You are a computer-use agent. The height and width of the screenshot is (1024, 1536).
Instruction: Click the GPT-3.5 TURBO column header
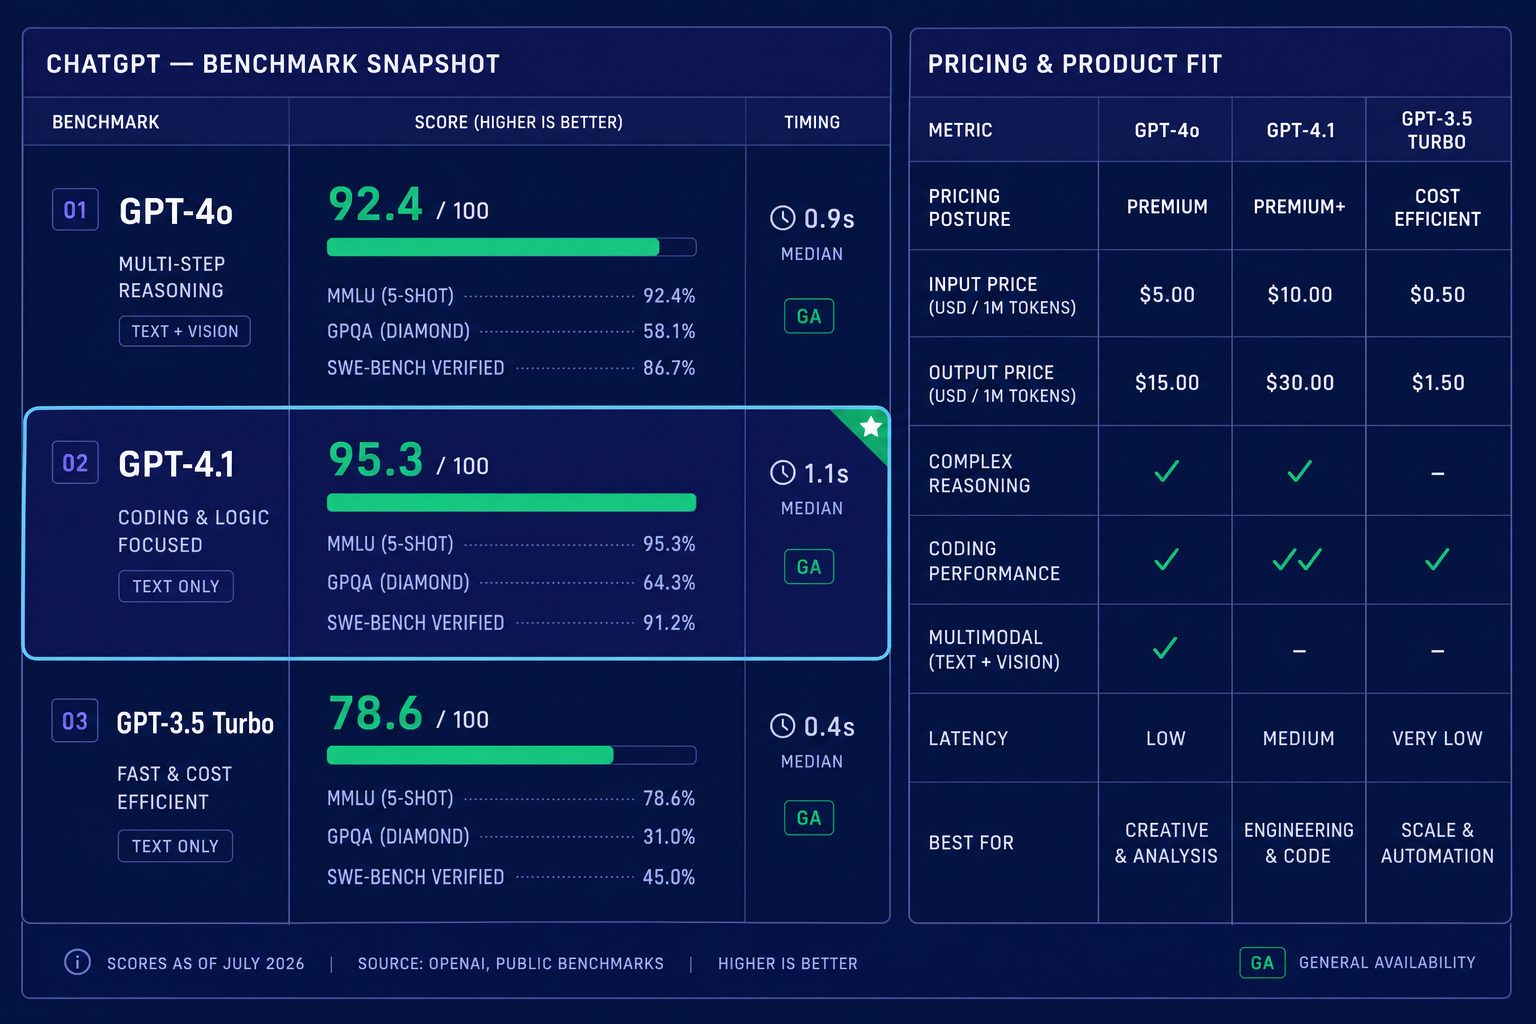coord(1437,130)
